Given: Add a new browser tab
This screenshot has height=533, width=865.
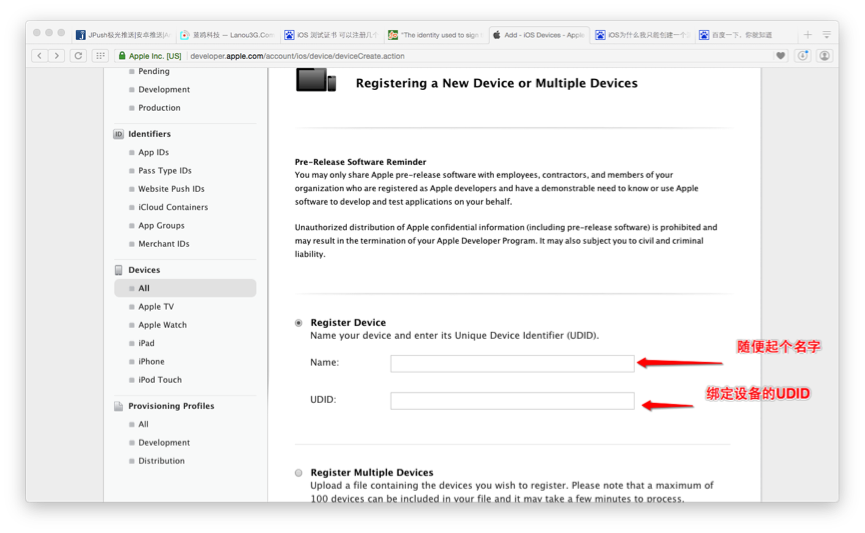Looking at the screenshot, I should point(808,35).
